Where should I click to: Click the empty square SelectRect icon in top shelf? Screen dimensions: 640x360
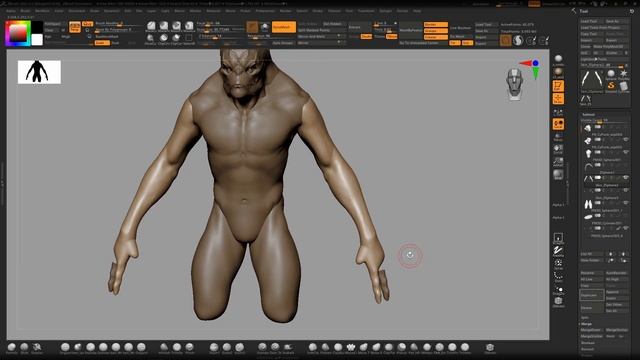pyautogui.click(x=189, y=38)
